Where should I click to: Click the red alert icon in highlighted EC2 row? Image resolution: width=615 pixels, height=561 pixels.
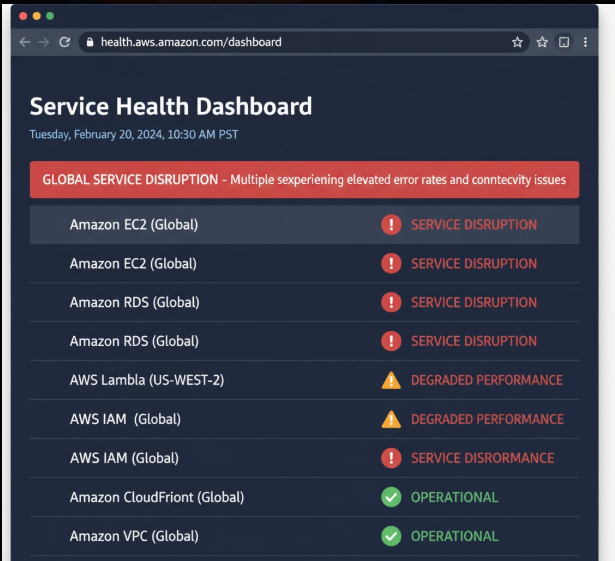[x=391, y=225]
